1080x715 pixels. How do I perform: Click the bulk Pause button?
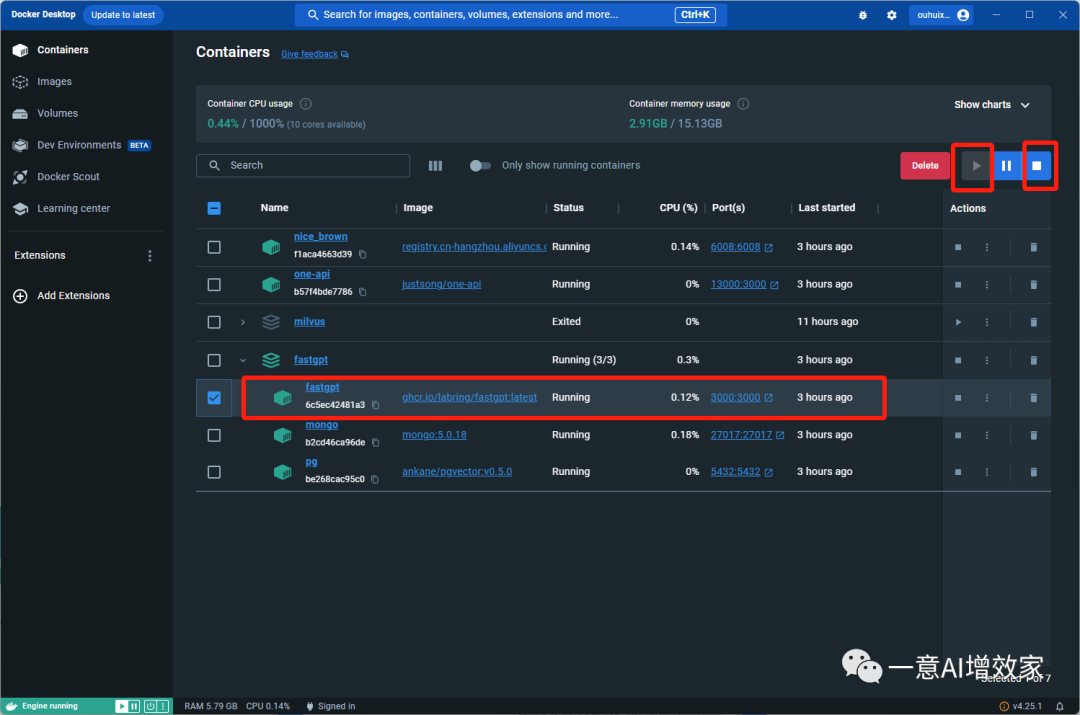pos(1006,165)
